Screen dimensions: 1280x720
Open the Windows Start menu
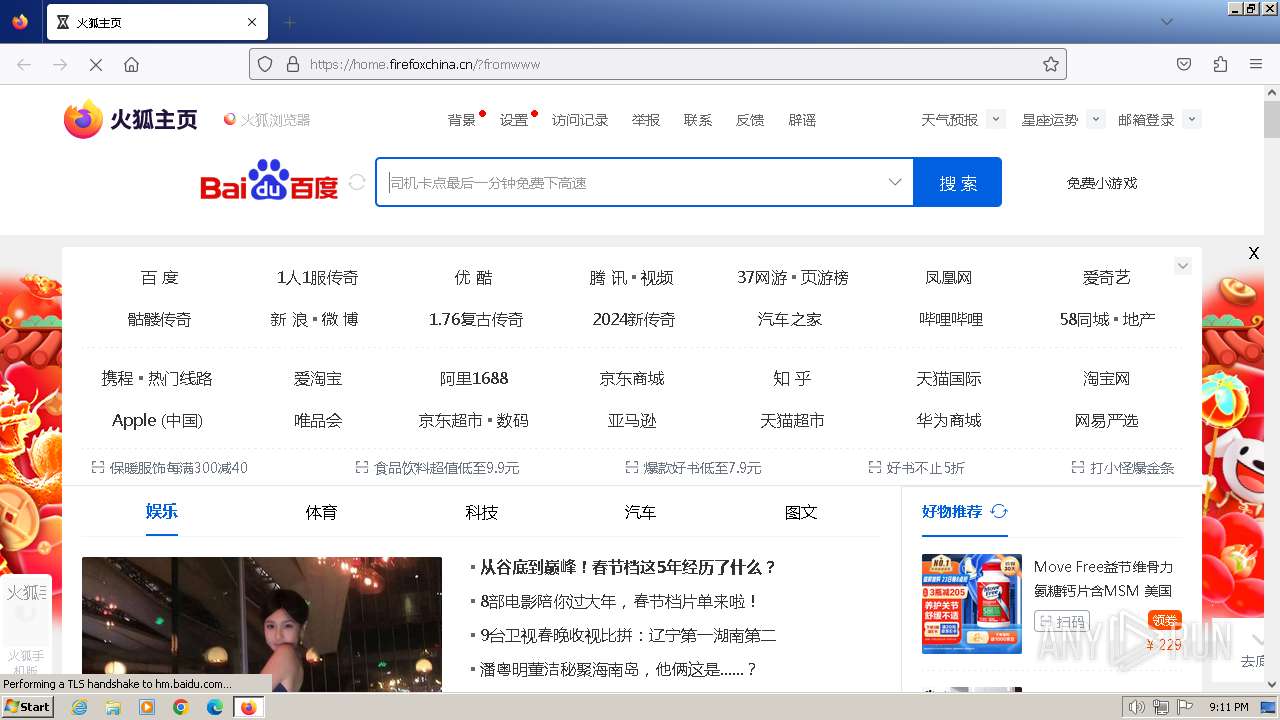[28, 707]
